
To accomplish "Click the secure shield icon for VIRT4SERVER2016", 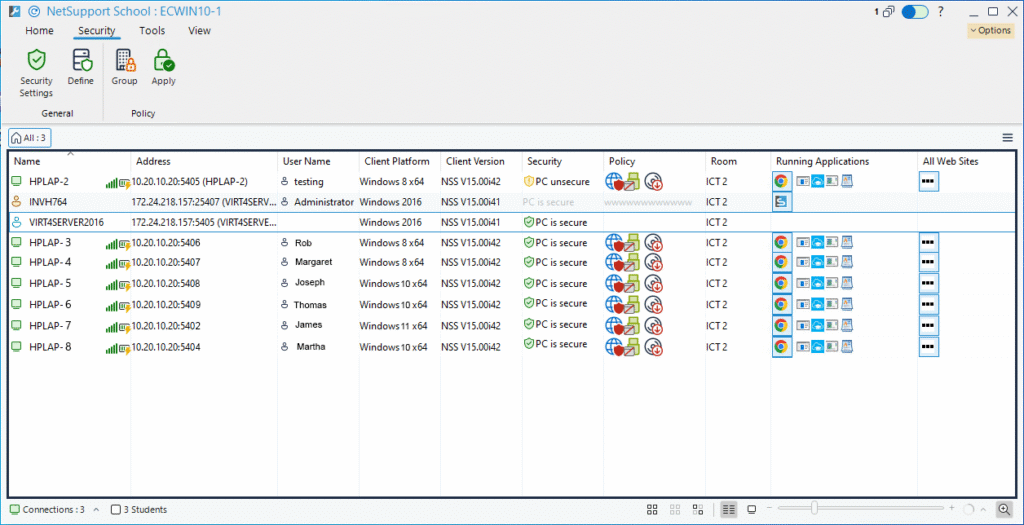I will (529, 222).
